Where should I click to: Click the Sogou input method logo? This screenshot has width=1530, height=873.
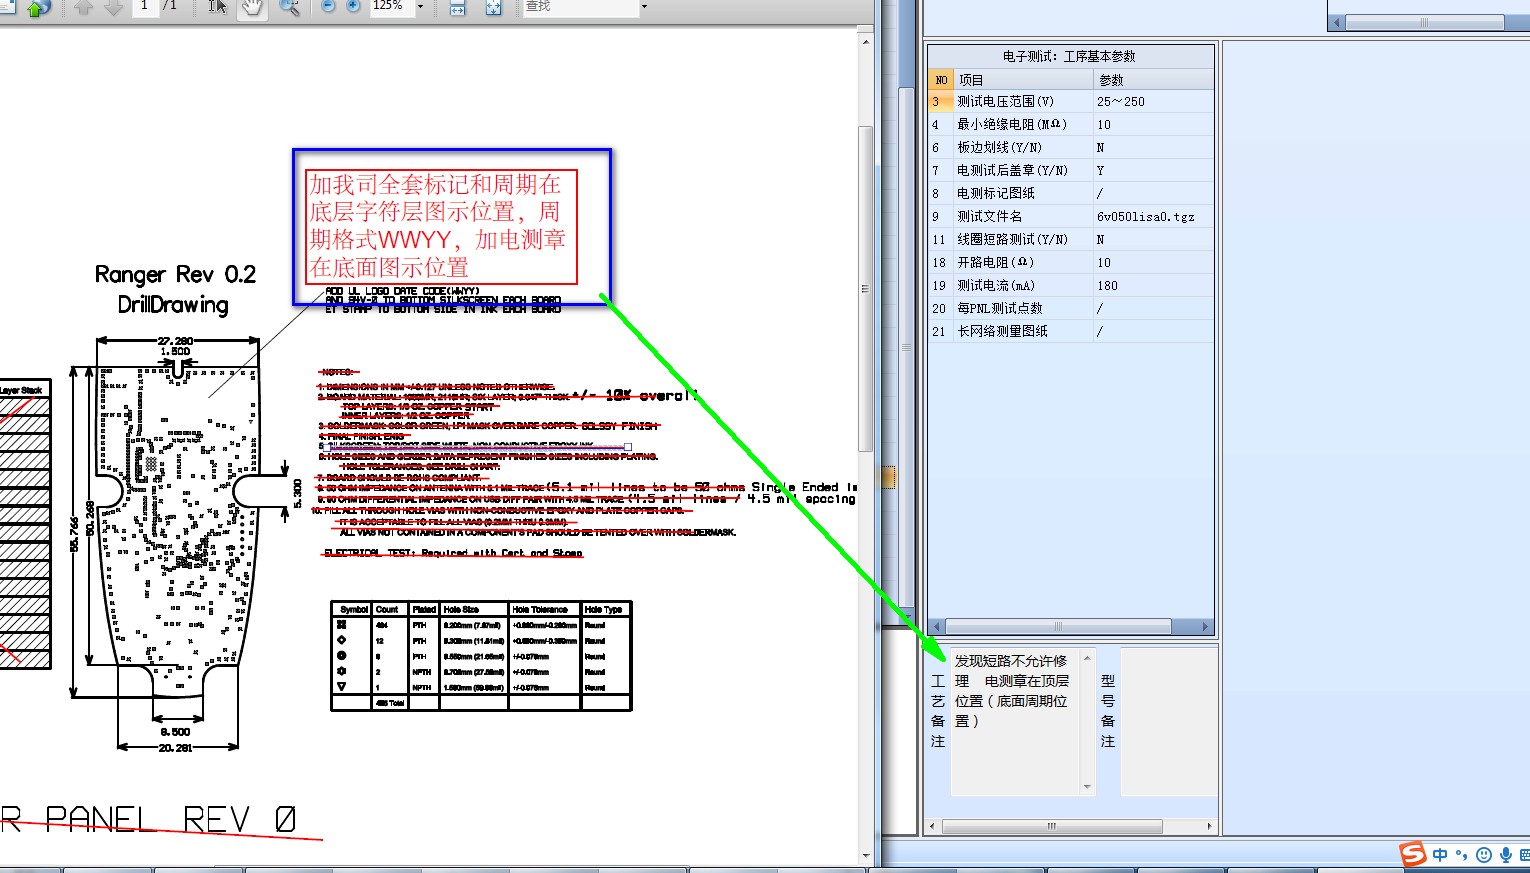(x=1412, y=853)
